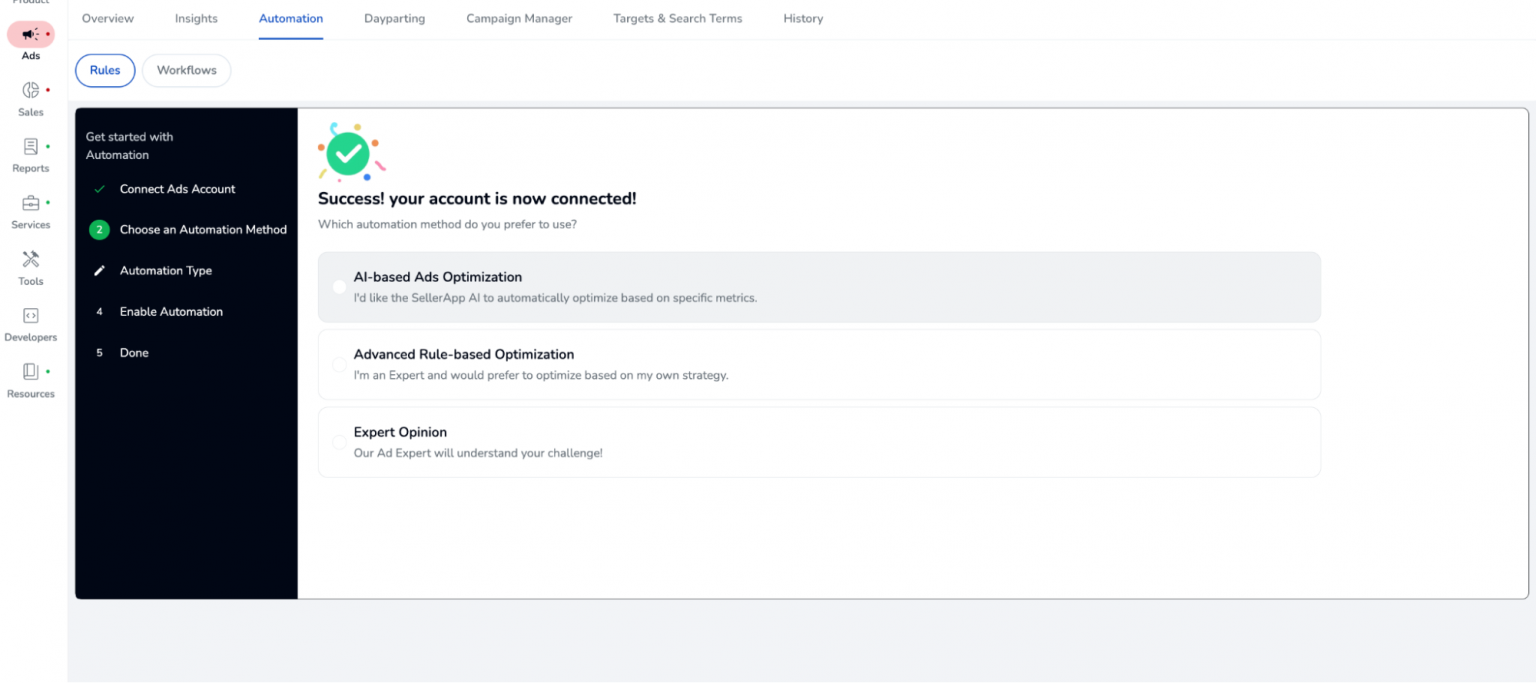The width and height of the screenshot is (1536, 683).
Task: Open the Insights tab
Action: click(196, 18)
